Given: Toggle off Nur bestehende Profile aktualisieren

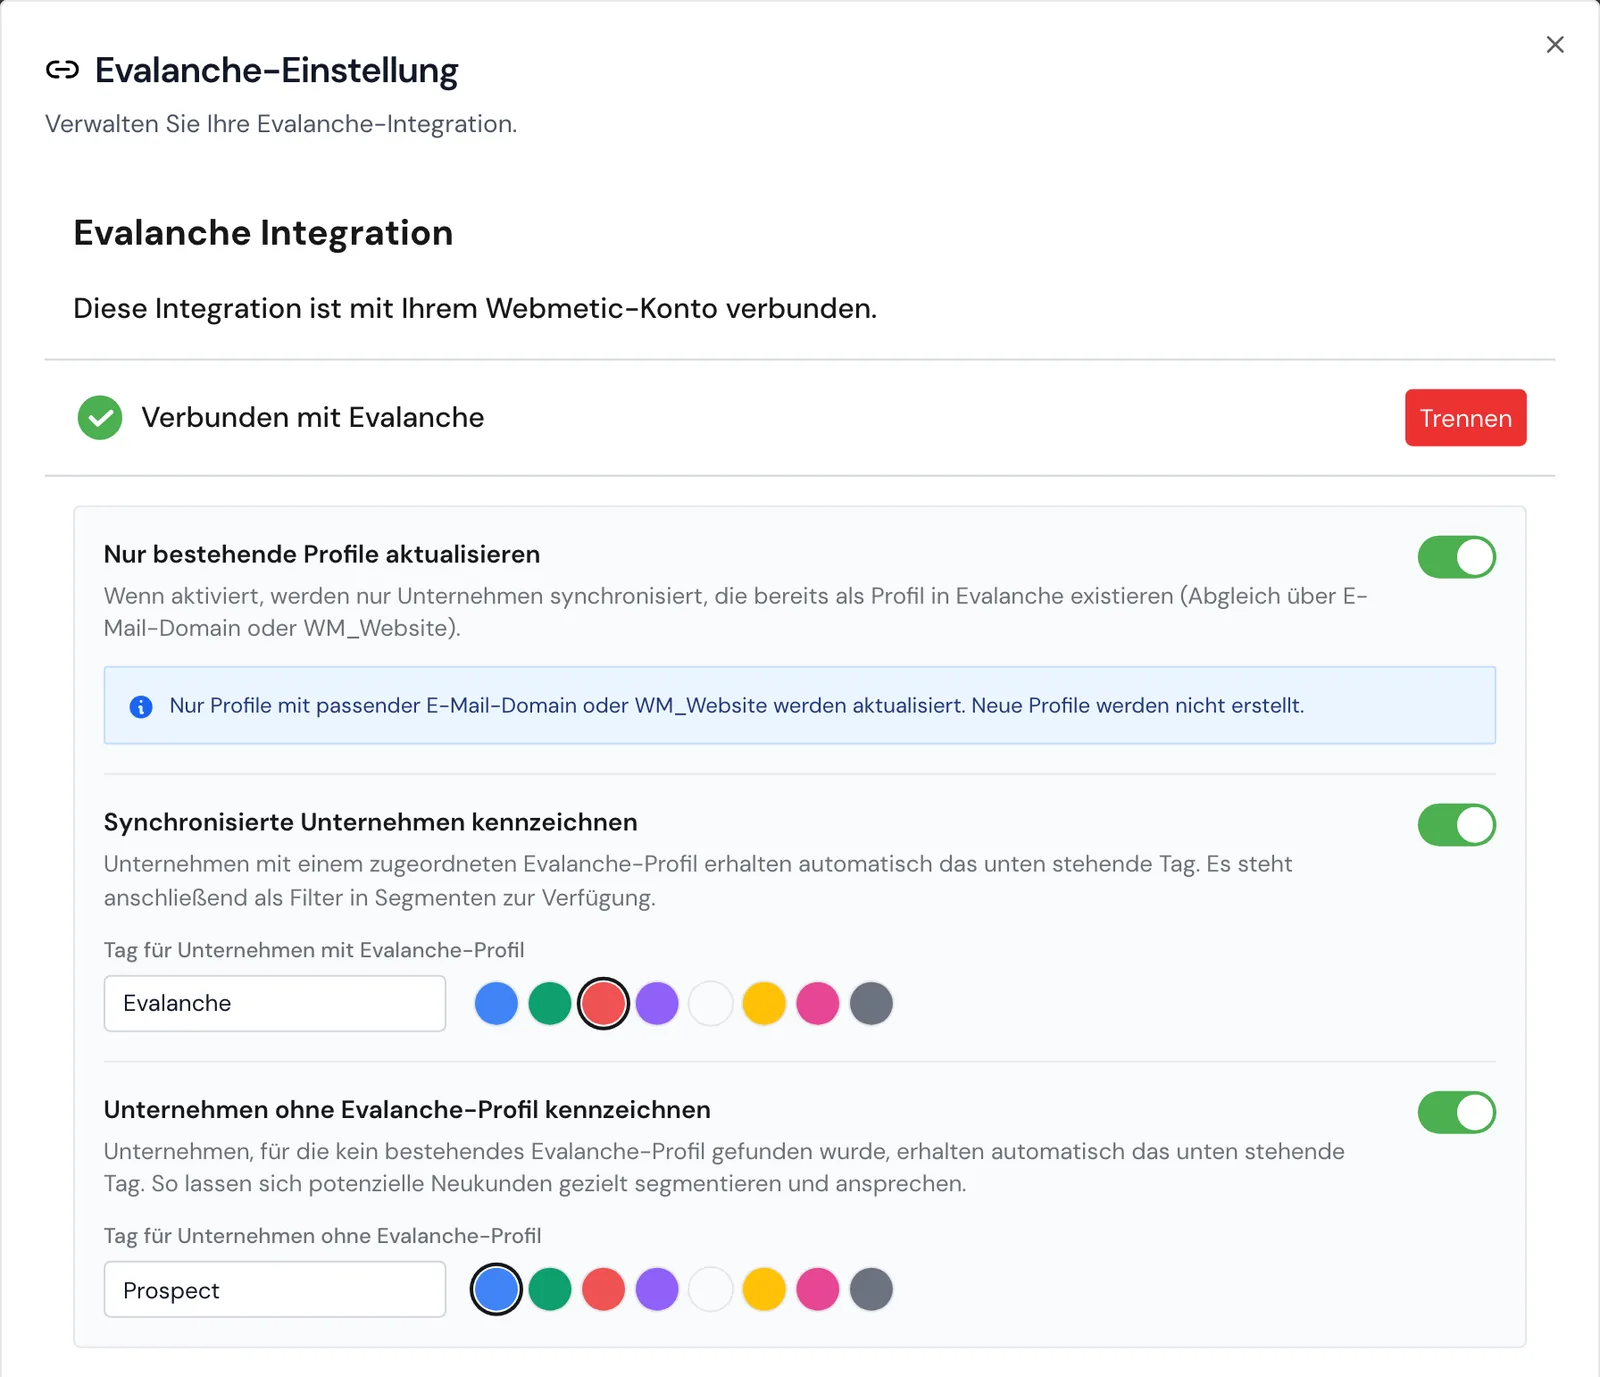Looking at the screenshot, I should [1456, 557].
